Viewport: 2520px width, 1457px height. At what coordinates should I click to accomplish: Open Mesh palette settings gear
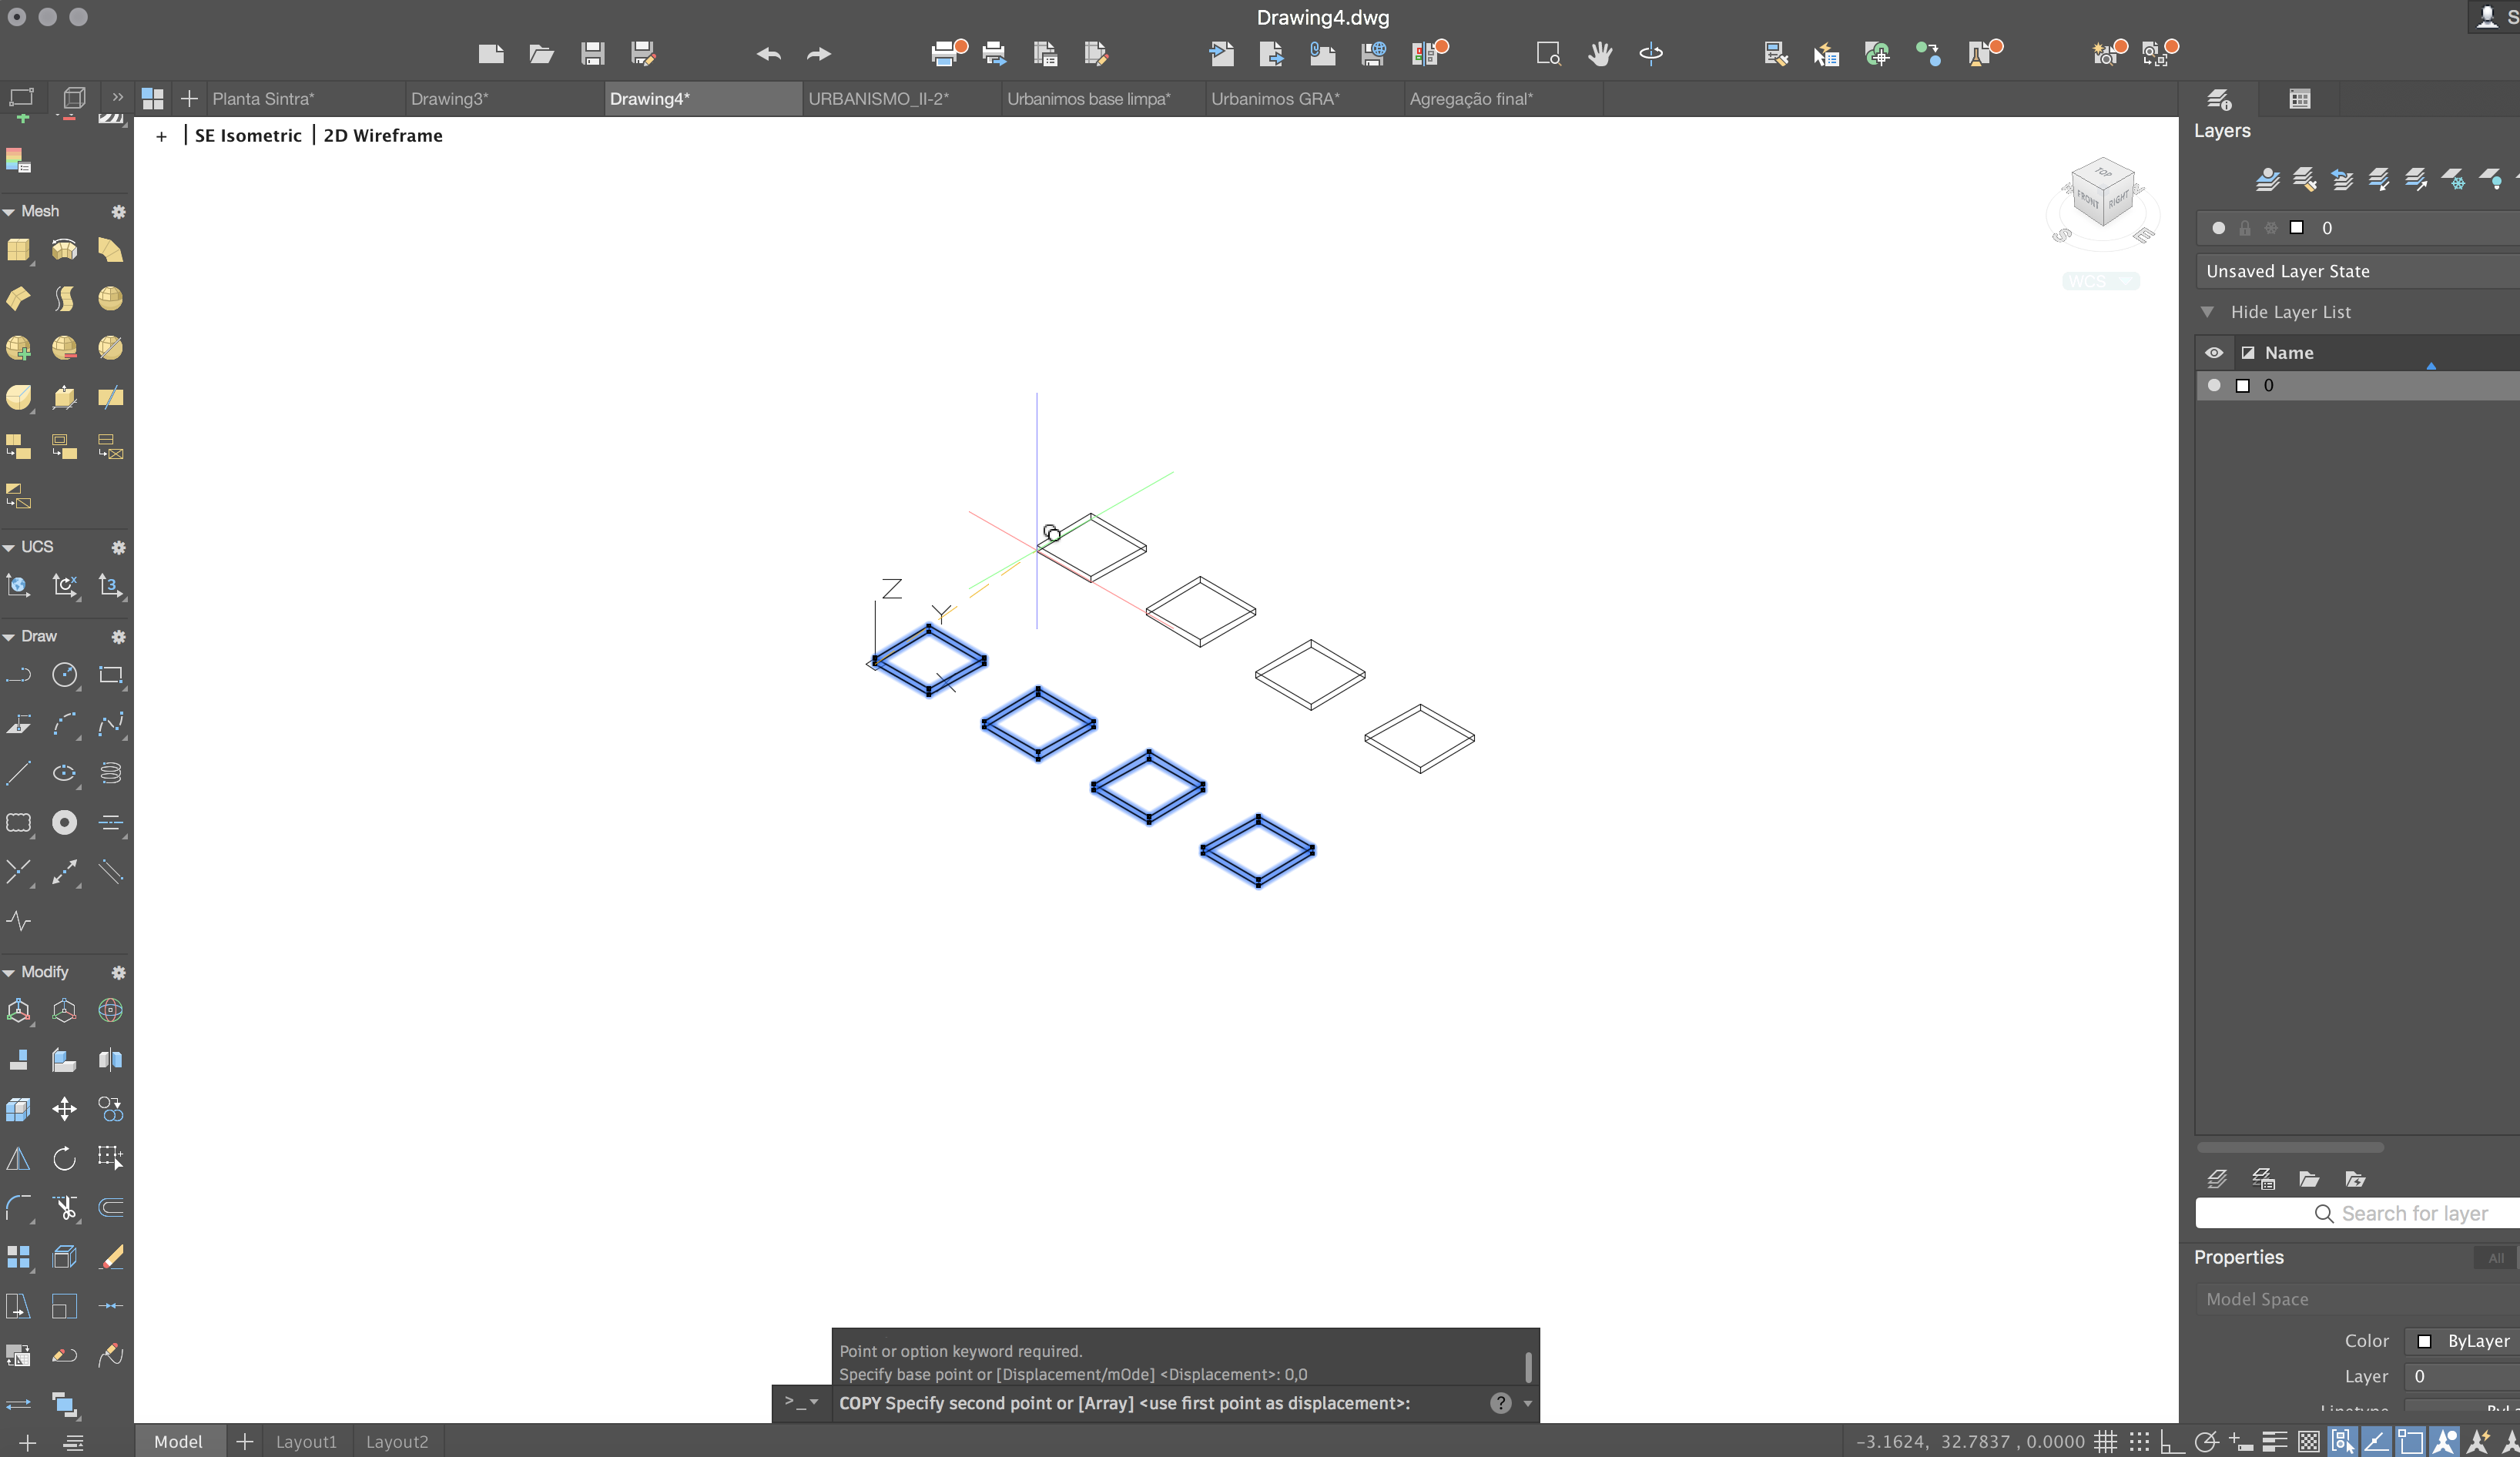coord(118,212)
